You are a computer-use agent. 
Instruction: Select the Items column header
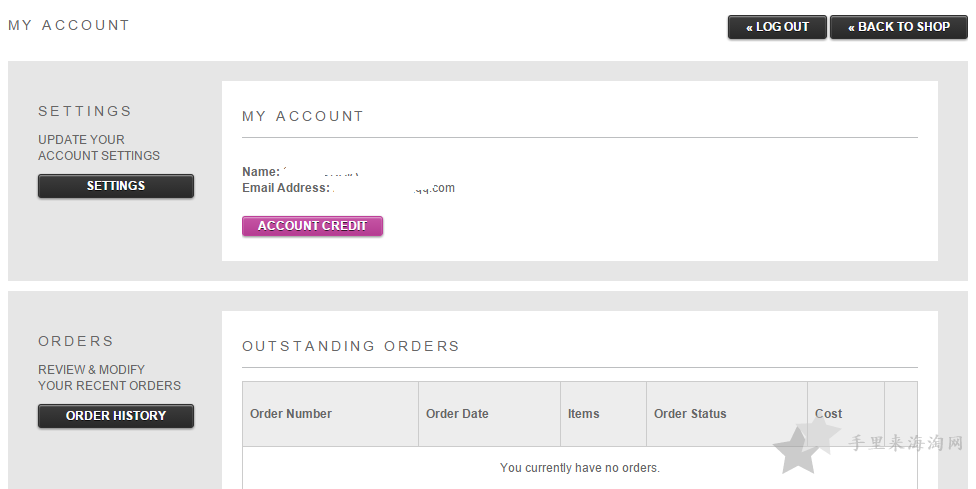point(583,414)
